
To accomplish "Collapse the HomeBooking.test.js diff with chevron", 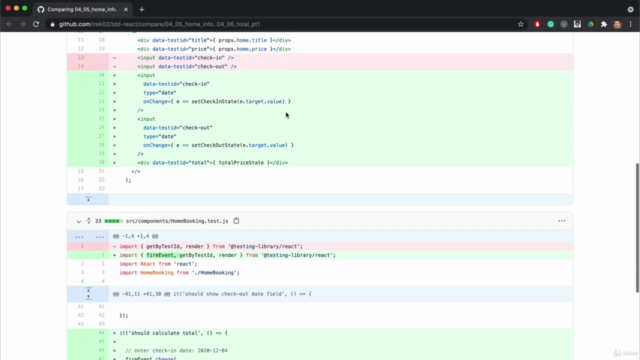I will 78,221.
